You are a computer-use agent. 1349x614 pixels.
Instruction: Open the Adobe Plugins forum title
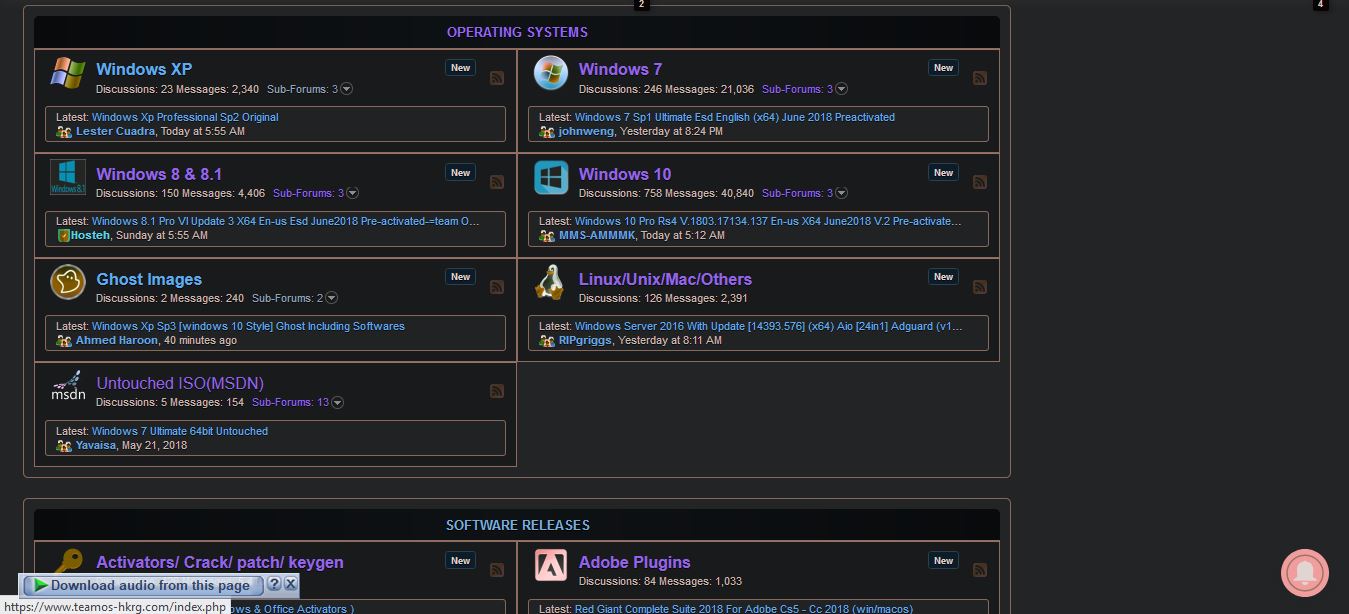[x=634, y=562]
